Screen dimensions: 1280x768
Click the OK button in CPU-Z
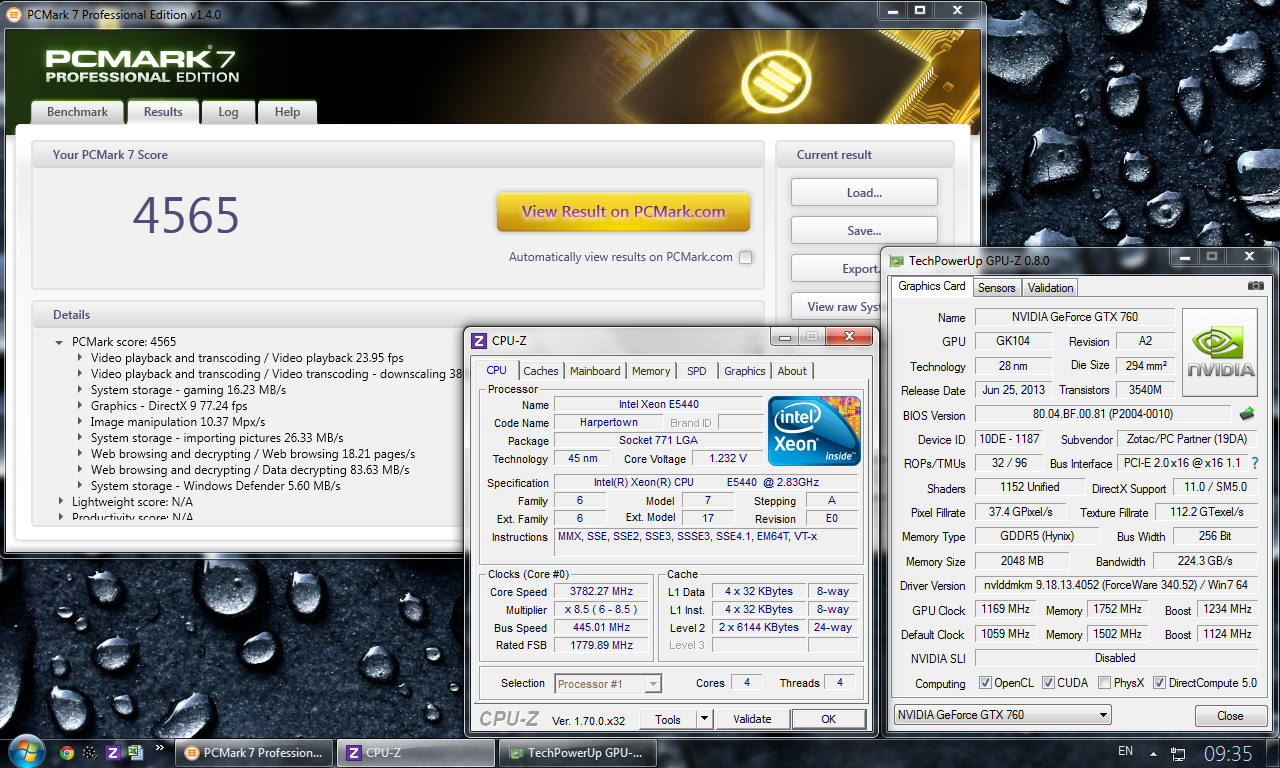pyautogui.click(x=828, y=719)
